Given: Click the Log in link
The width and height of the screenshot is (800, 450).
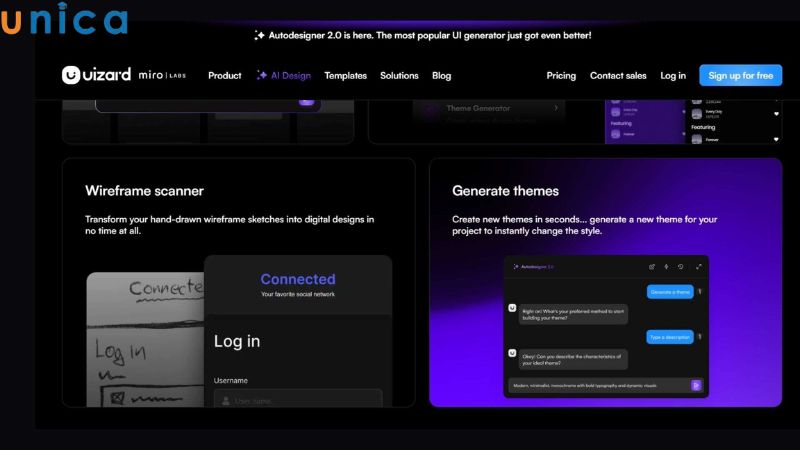Looking at the screenshot, I should pos(673,76).
